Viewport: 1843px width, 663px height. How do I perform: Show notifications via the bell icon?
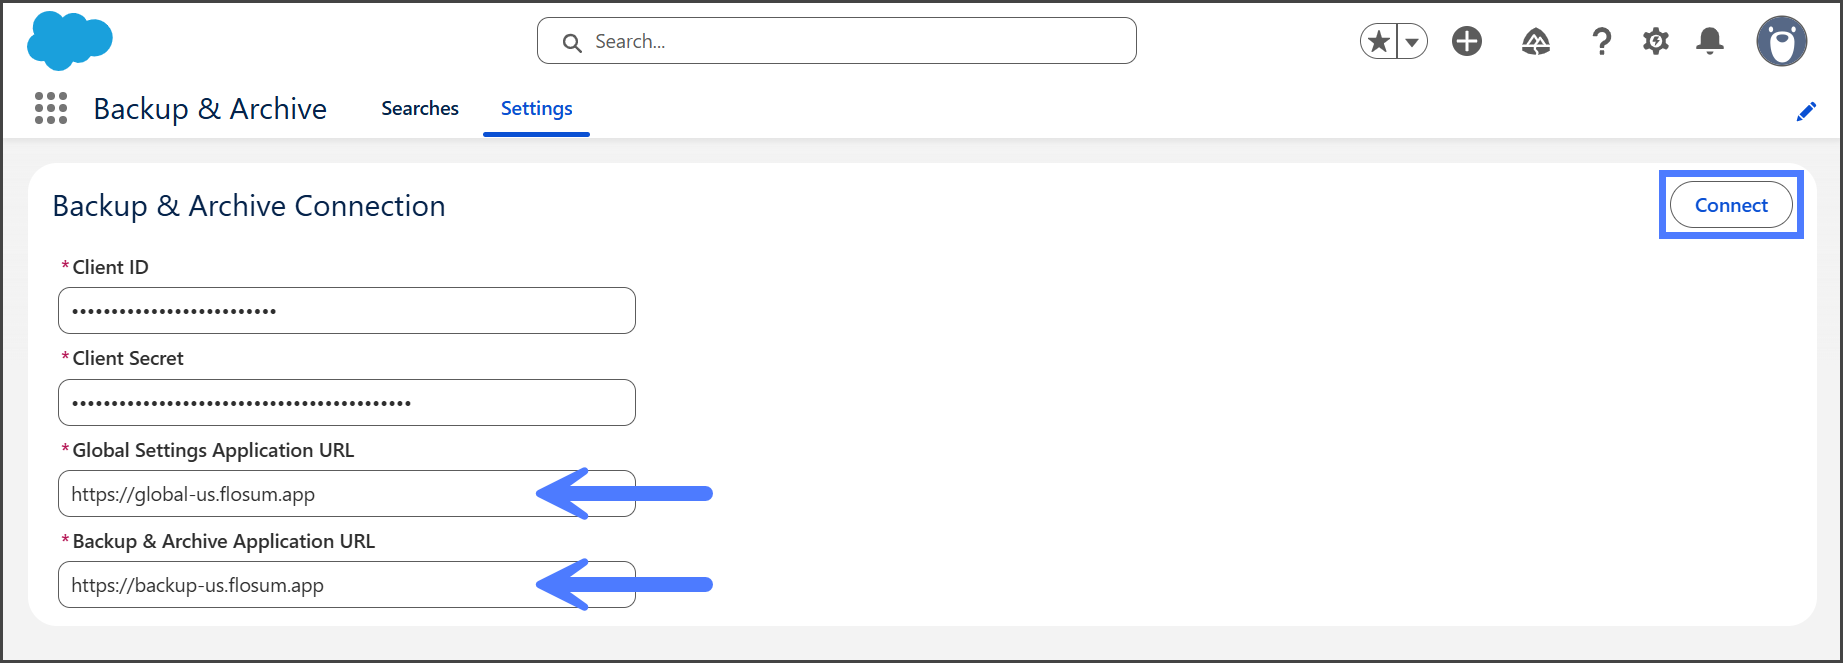pos(1710,42)
